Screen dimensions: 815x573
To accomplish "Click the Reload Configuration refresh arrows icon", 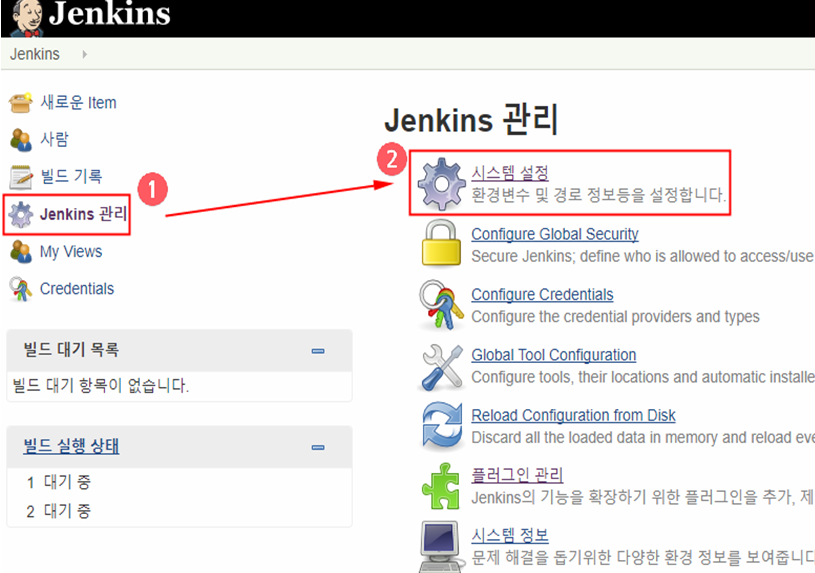I will tap(442, 426).
